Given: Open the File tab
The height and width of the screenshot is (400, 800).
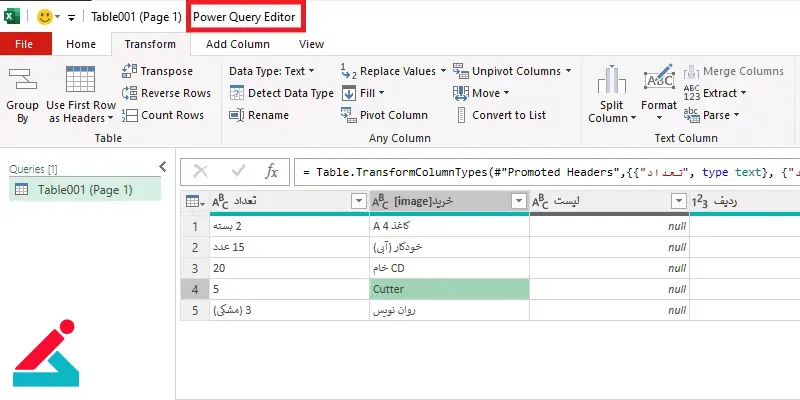Looking at the screenshot, I should 24,44.
